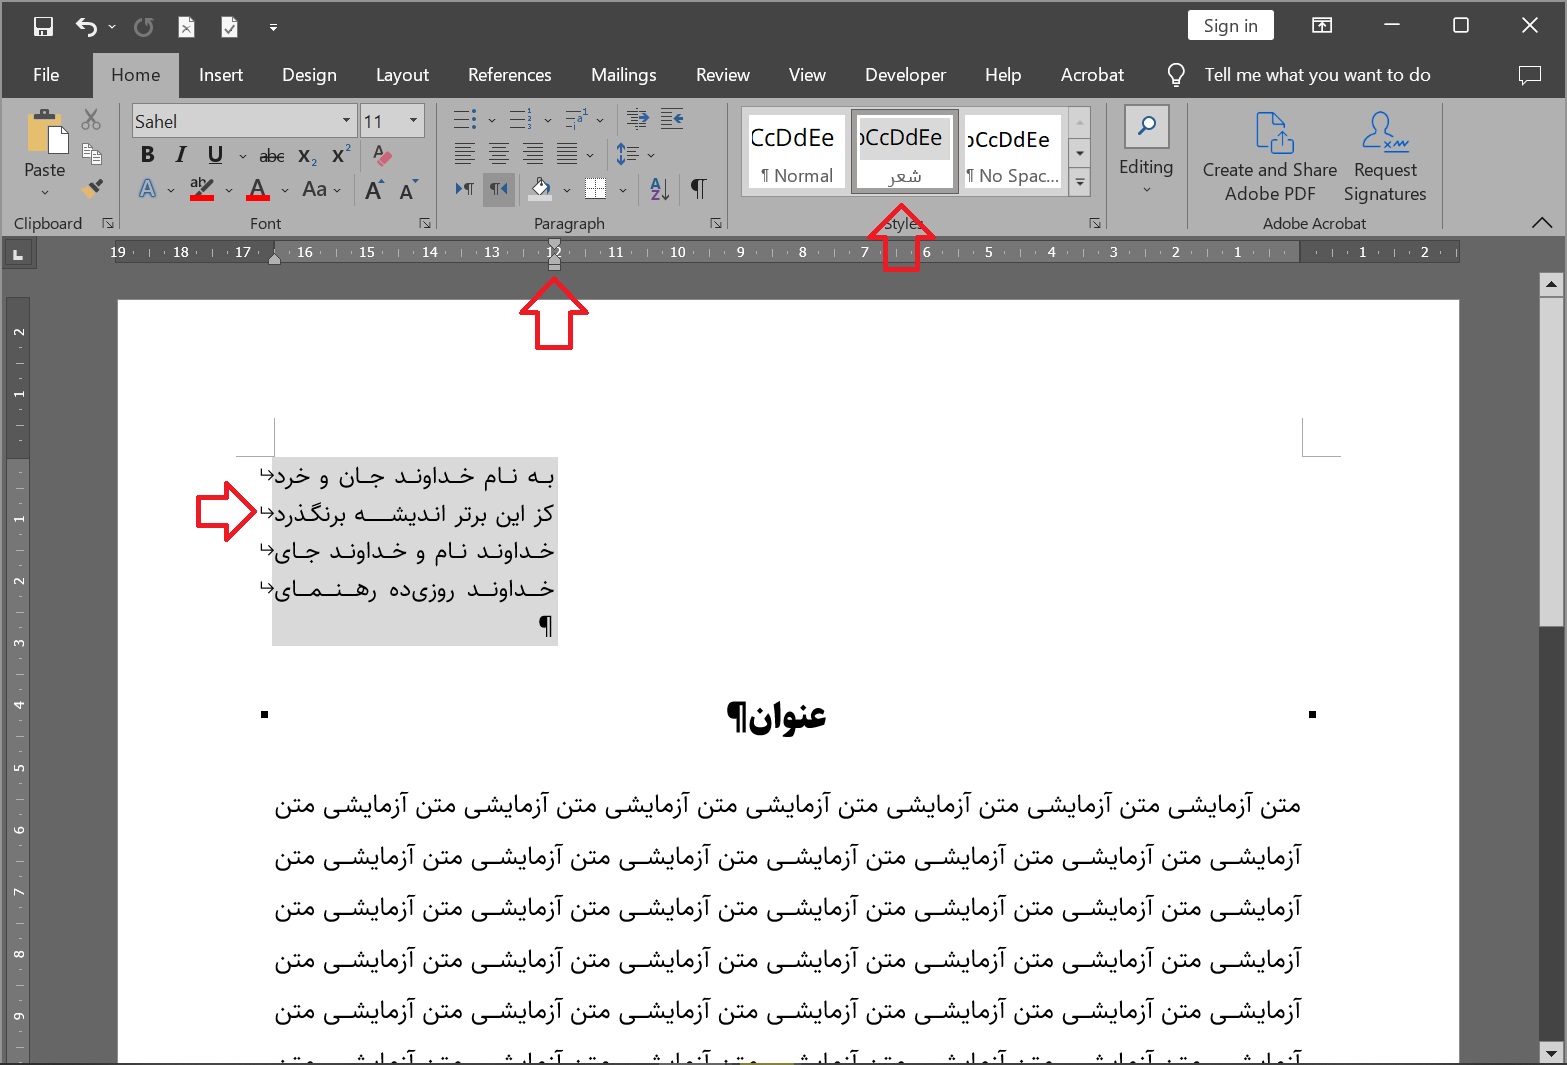
Task: Switch to the Insert tab
Action: (221, 75)
